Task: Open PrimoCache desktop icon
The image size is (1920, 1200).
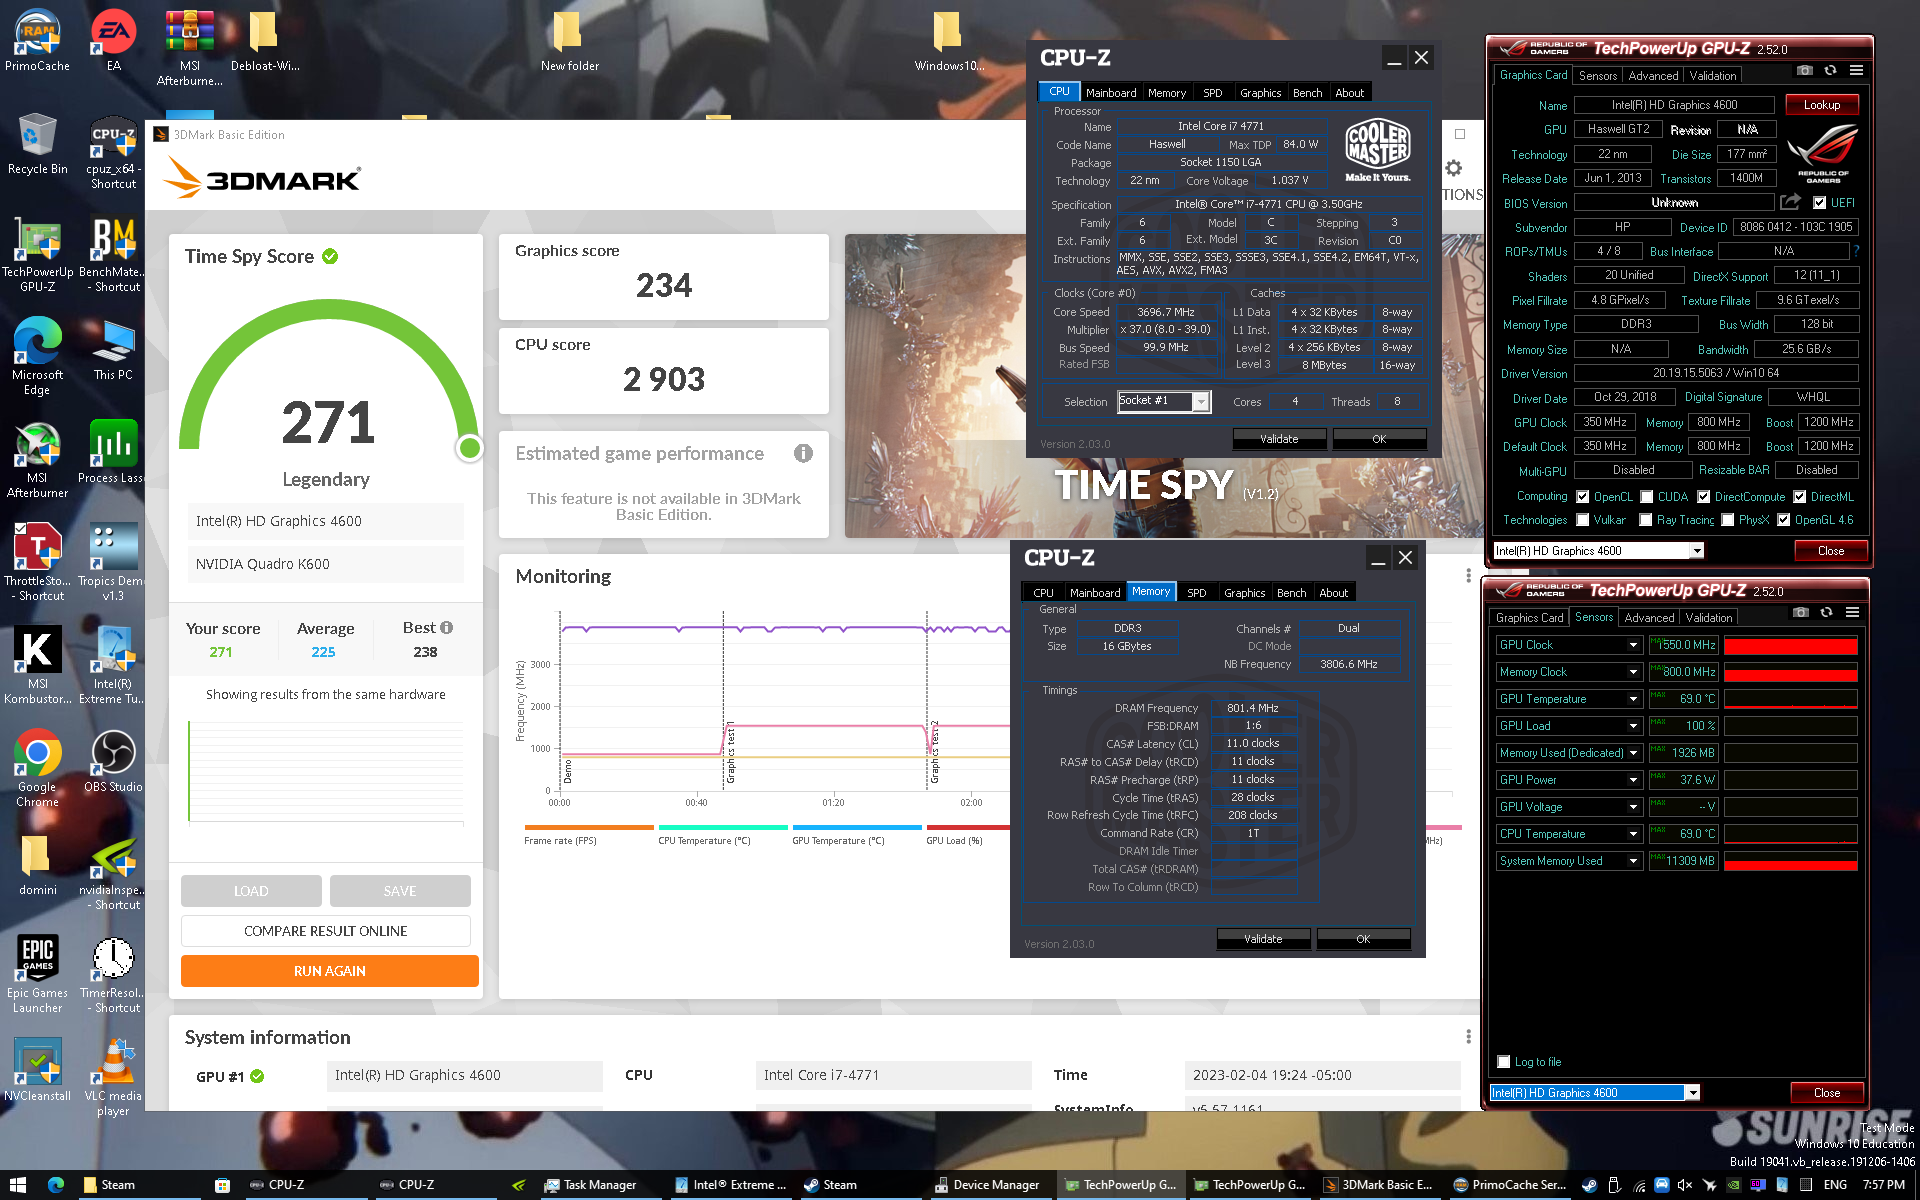Action: point(37,42)
